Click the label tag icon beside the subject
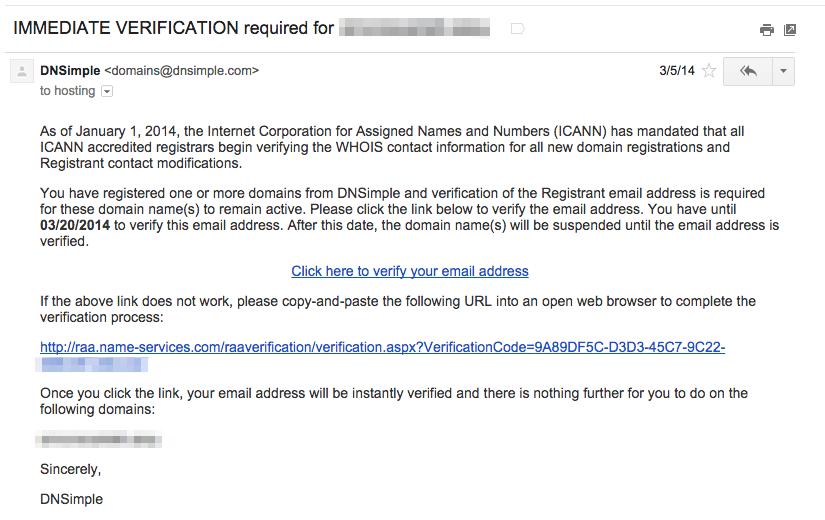 pyautogui.click(x=518, y=29)
